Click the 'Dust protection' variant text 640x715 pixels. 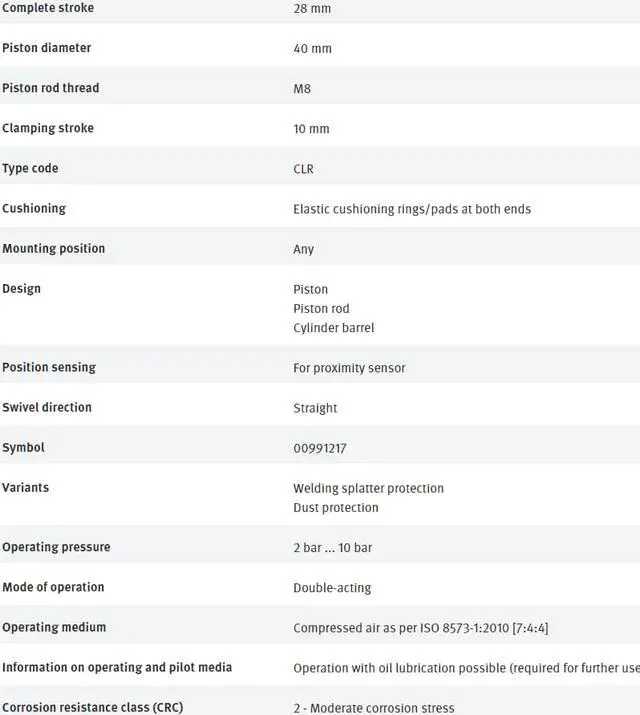click(x=336, y=507)
